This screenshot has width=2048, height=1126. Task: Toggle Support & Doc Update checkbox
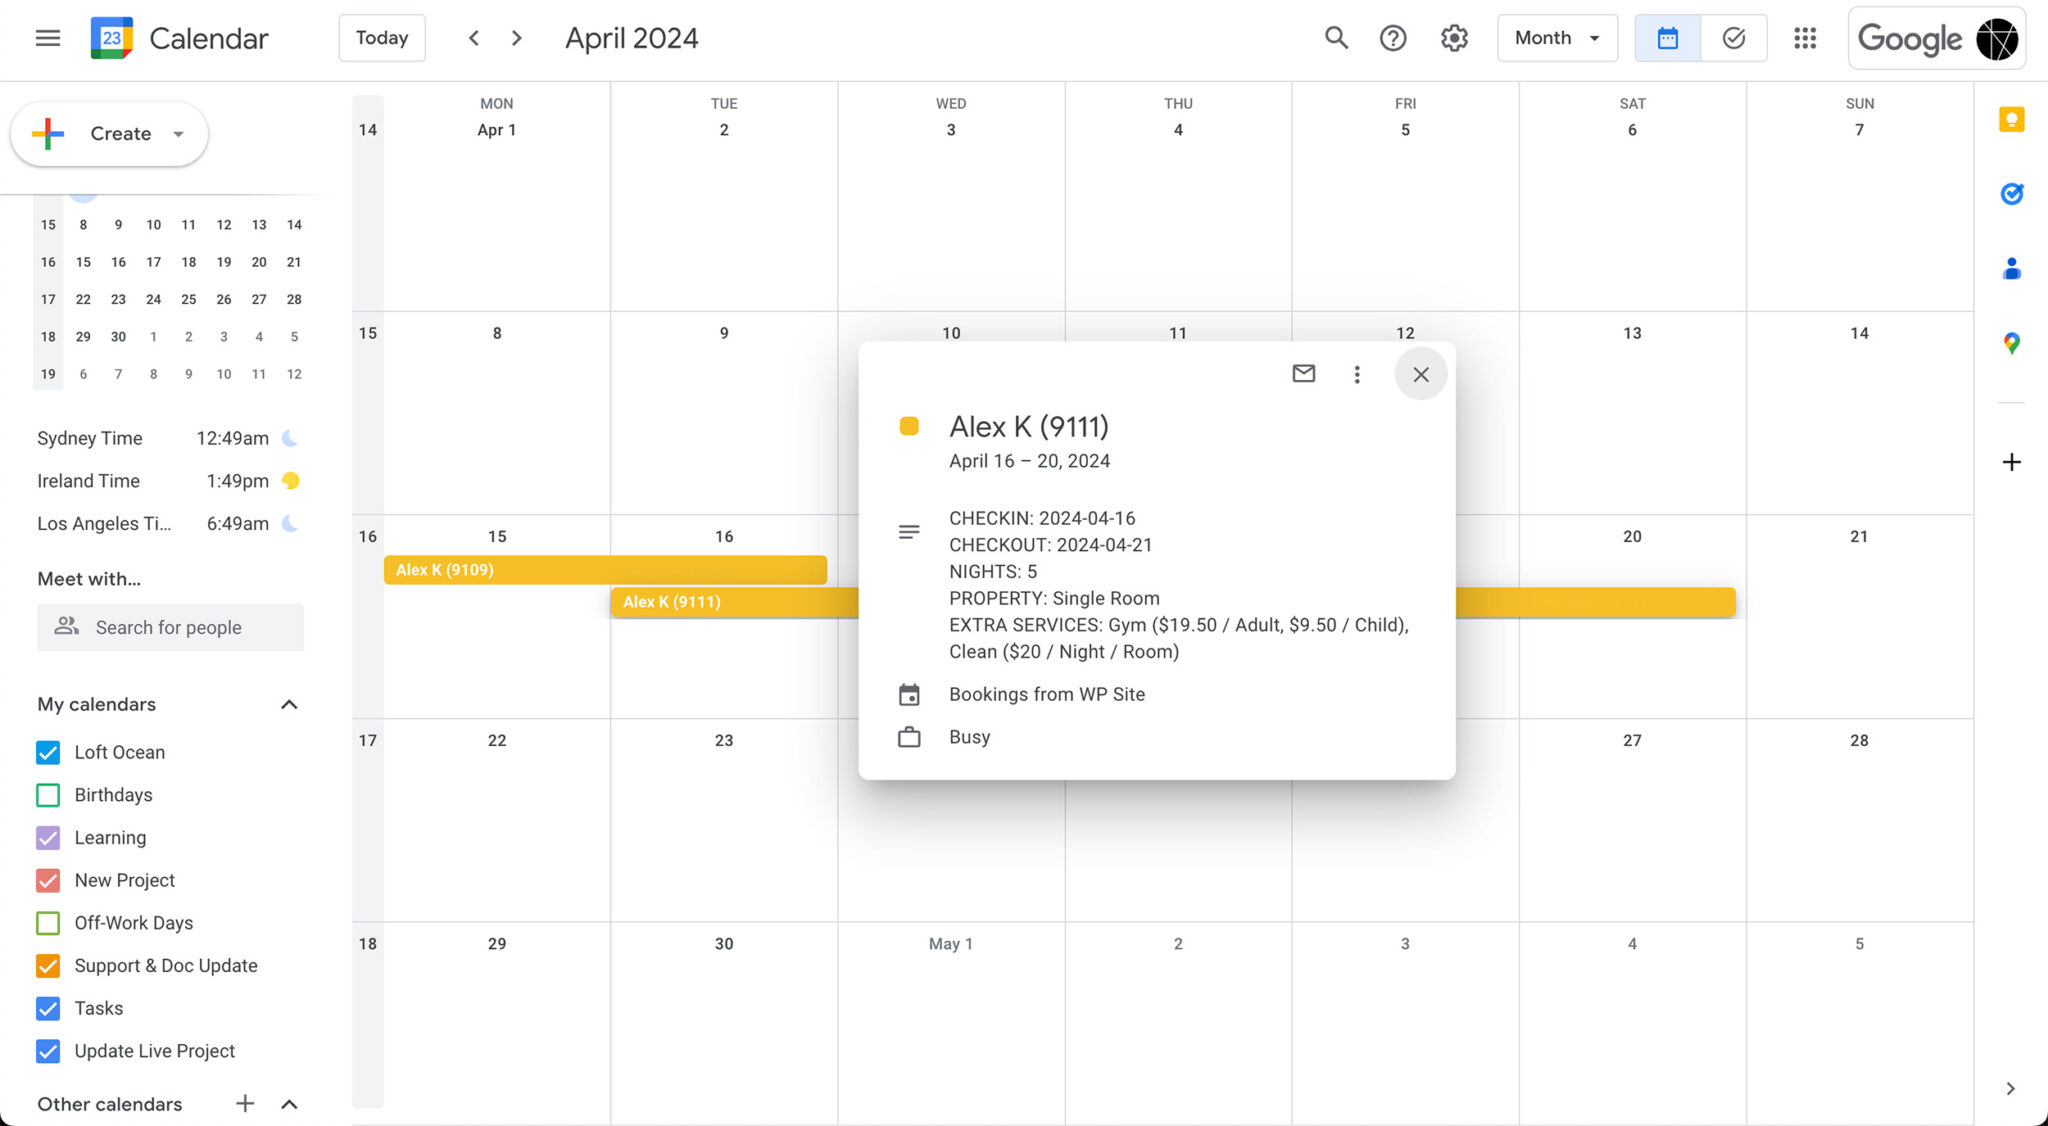click(x=48, y=966)
